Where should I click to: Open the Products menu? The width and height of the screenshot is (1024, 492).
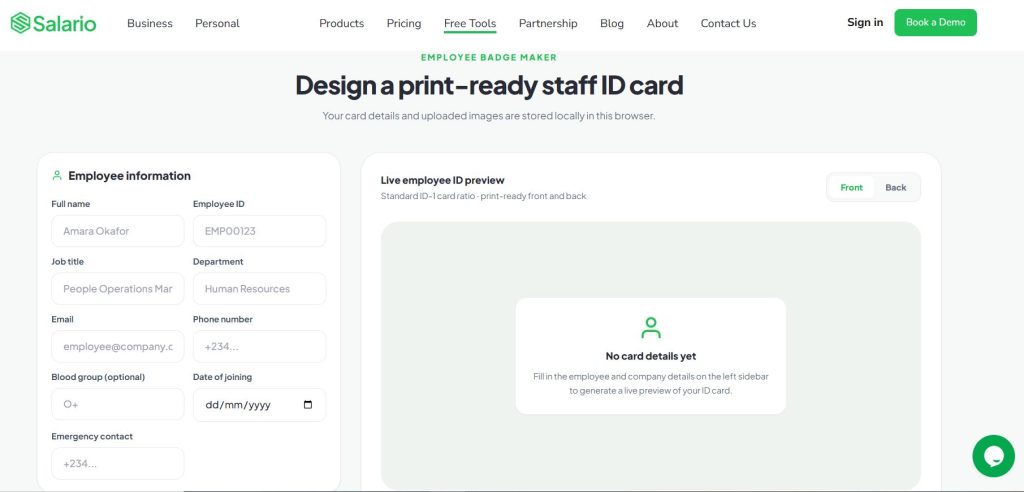click(342, 24)
